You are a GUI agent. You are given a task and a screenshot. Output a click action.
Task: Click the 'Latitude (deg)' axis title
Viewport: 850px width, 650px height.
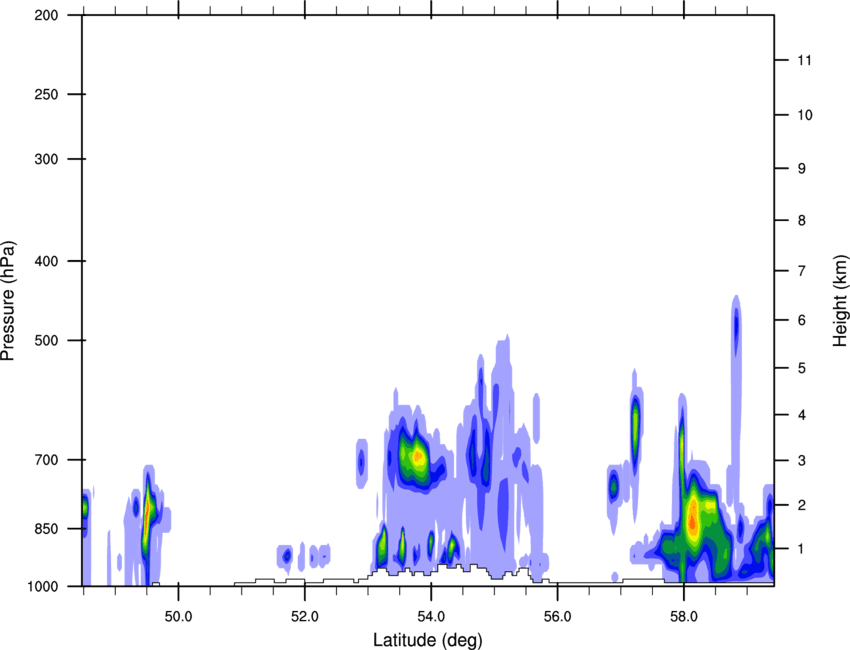pyautogui.click(x=427, y=640)
